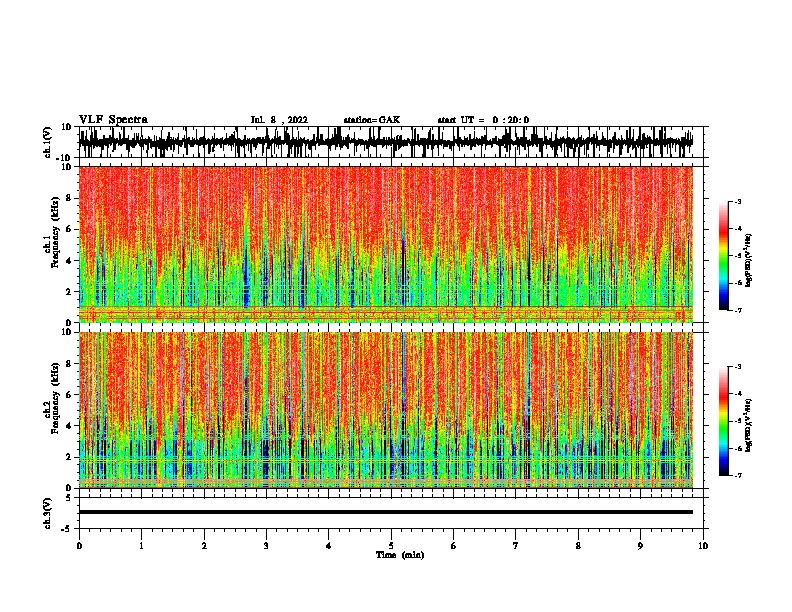The image size is (792, 612).
Task: Click the ch.1 spectrogram panel
Action: 386,244
